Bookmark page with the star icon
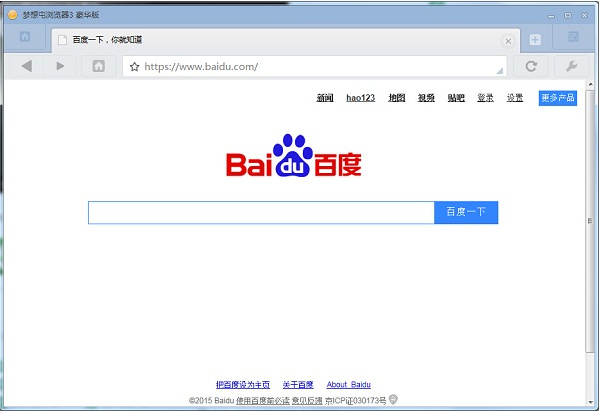599x412 pixels. click(x=134, y=67)
